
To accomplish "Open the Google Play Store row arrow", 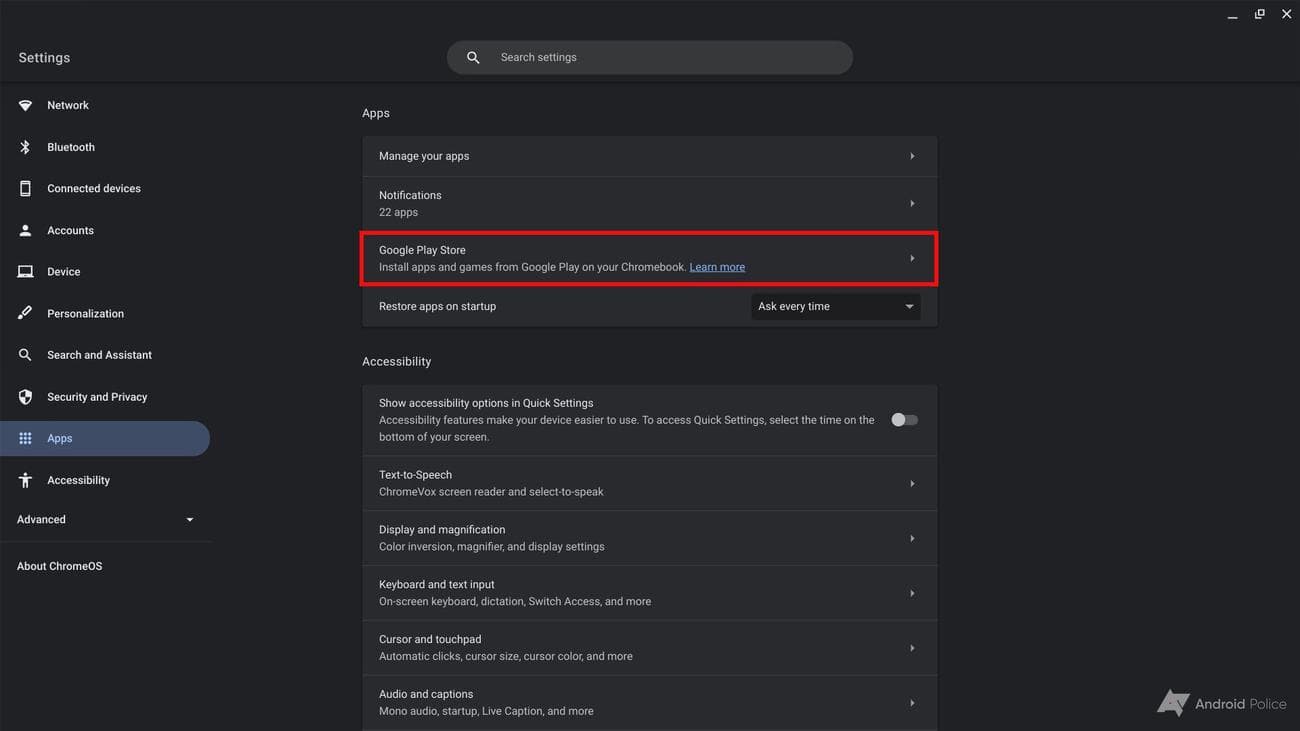I will (912, 259).
